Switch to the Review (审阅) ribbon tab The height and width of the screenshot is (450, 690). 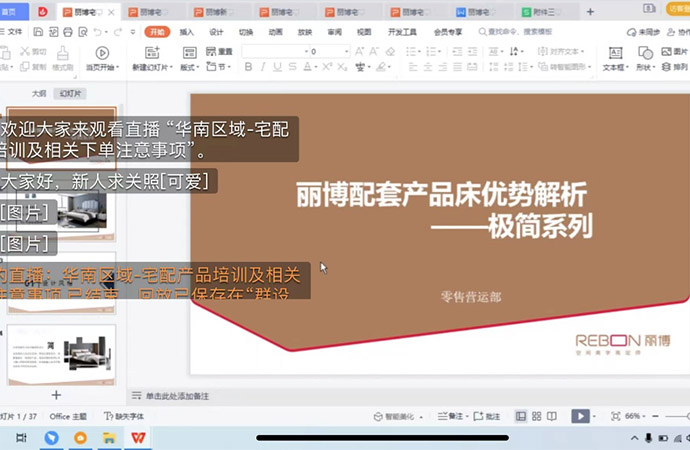(334, 32)
